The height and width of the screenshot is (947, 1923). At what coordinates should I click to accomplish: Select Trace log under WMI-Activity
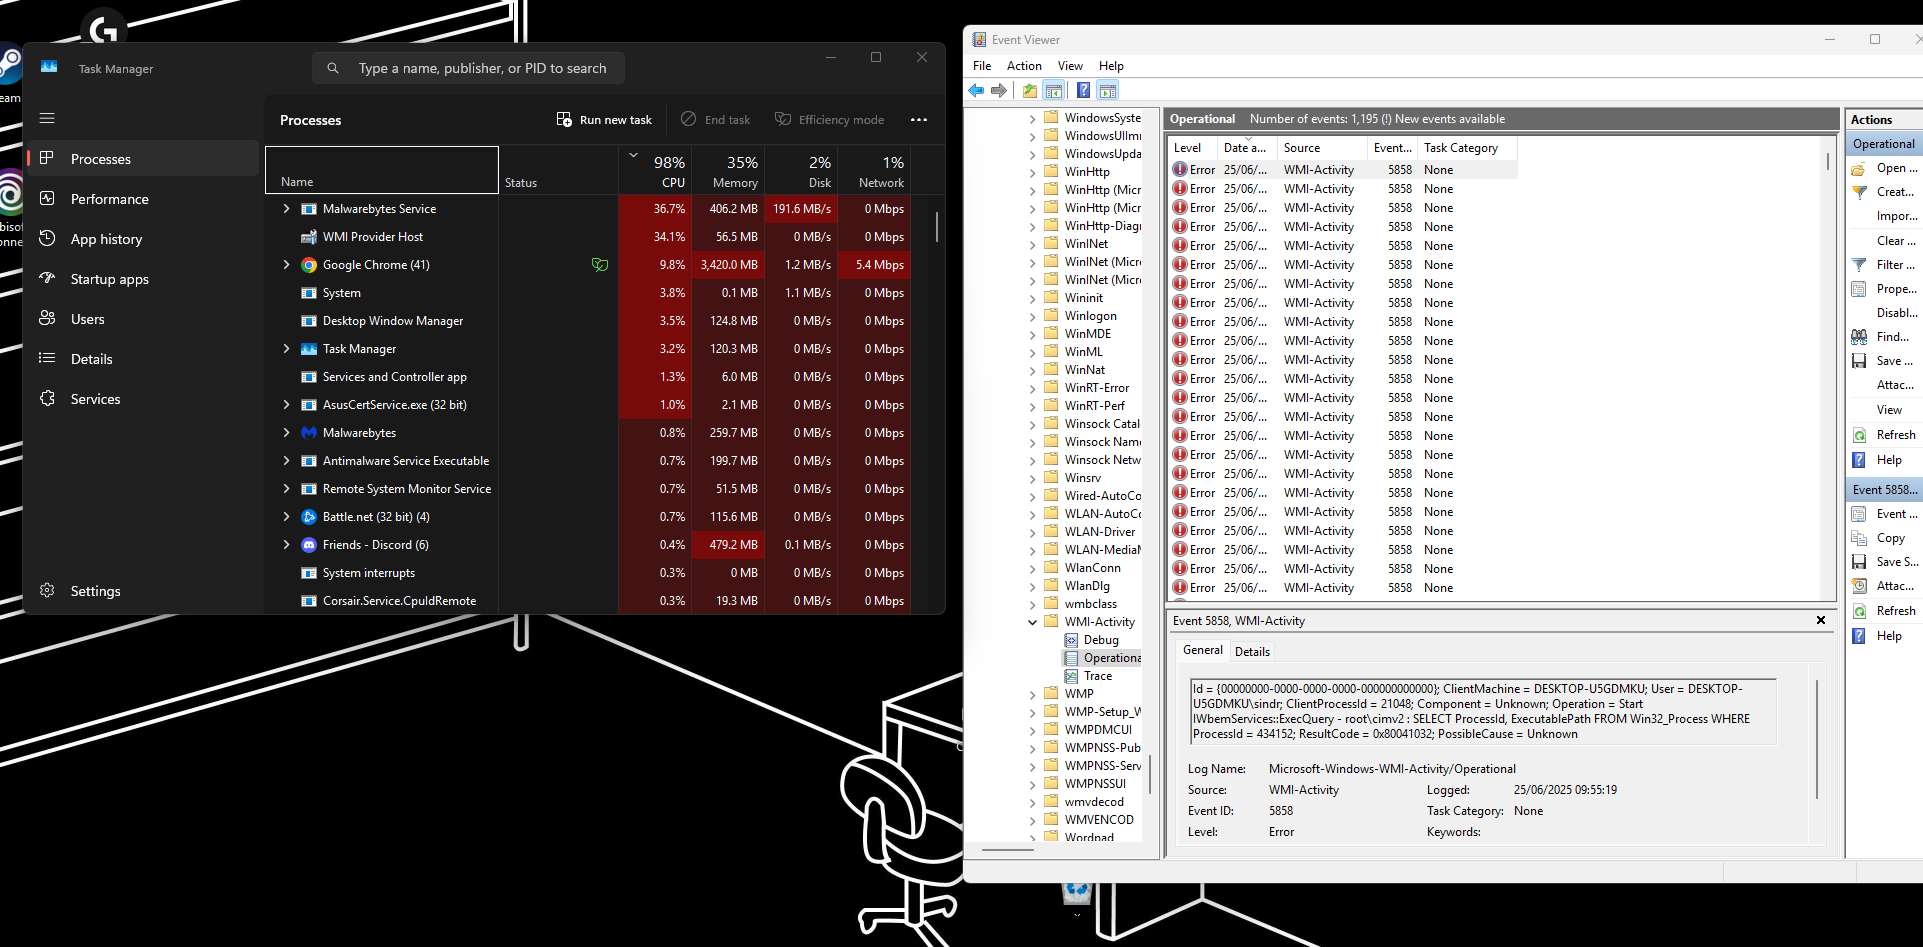coord(1097,676)
